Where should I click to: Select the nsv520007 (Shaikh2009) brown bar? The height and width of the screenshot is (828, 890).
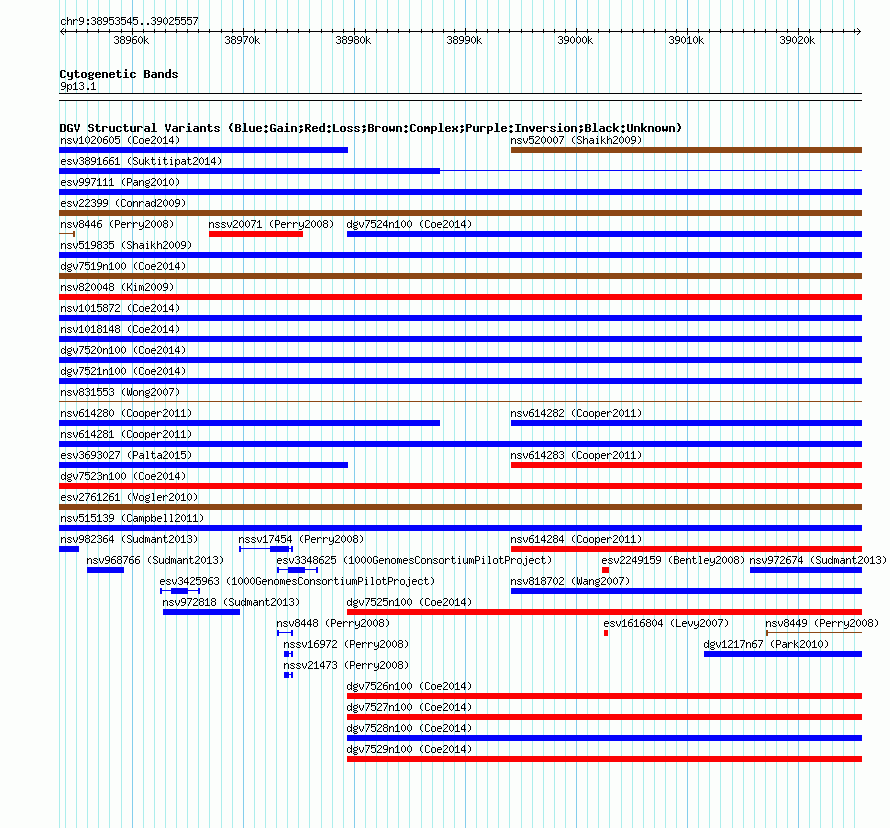click(686, 150)
